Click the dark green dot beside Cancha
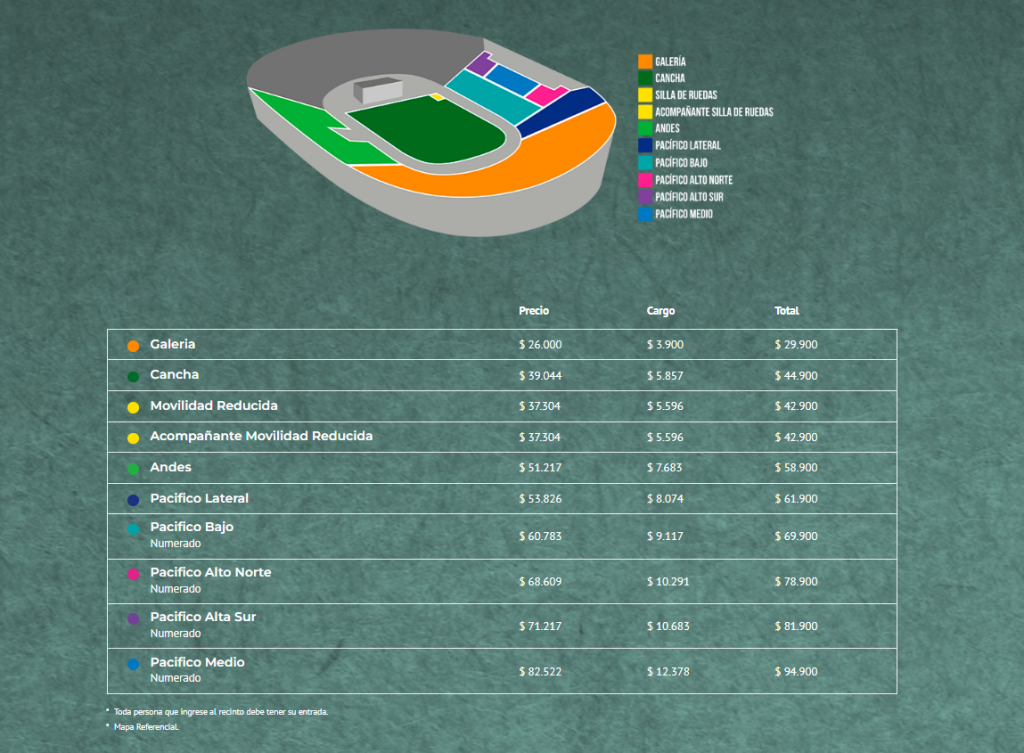The width and height of the screenshot is (1024, 753). pos(133,377)
